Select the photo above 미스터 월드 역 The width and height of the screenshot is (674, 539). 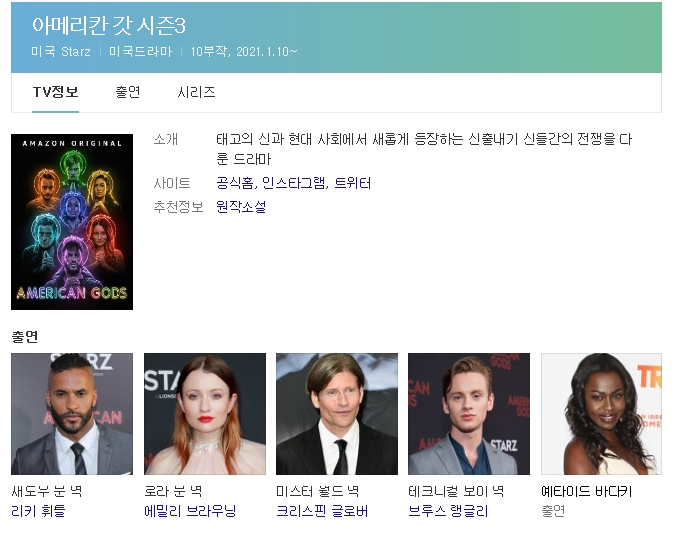click(337, 413)
